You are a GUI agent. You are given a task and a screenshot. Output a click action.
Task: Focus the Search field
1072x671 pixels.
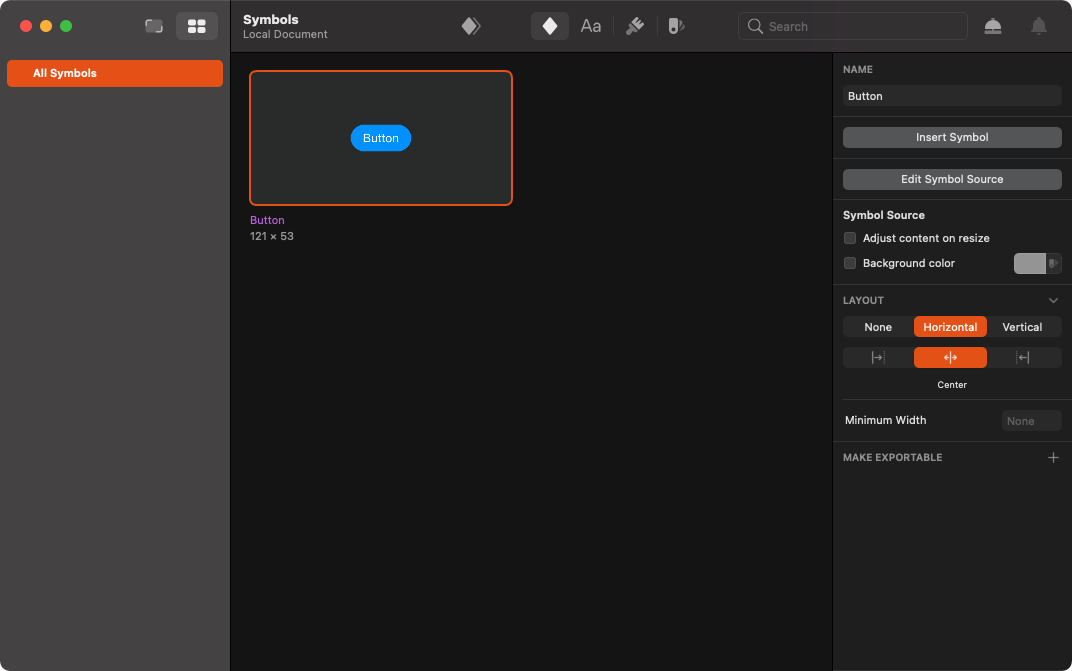tap(853, 26)
